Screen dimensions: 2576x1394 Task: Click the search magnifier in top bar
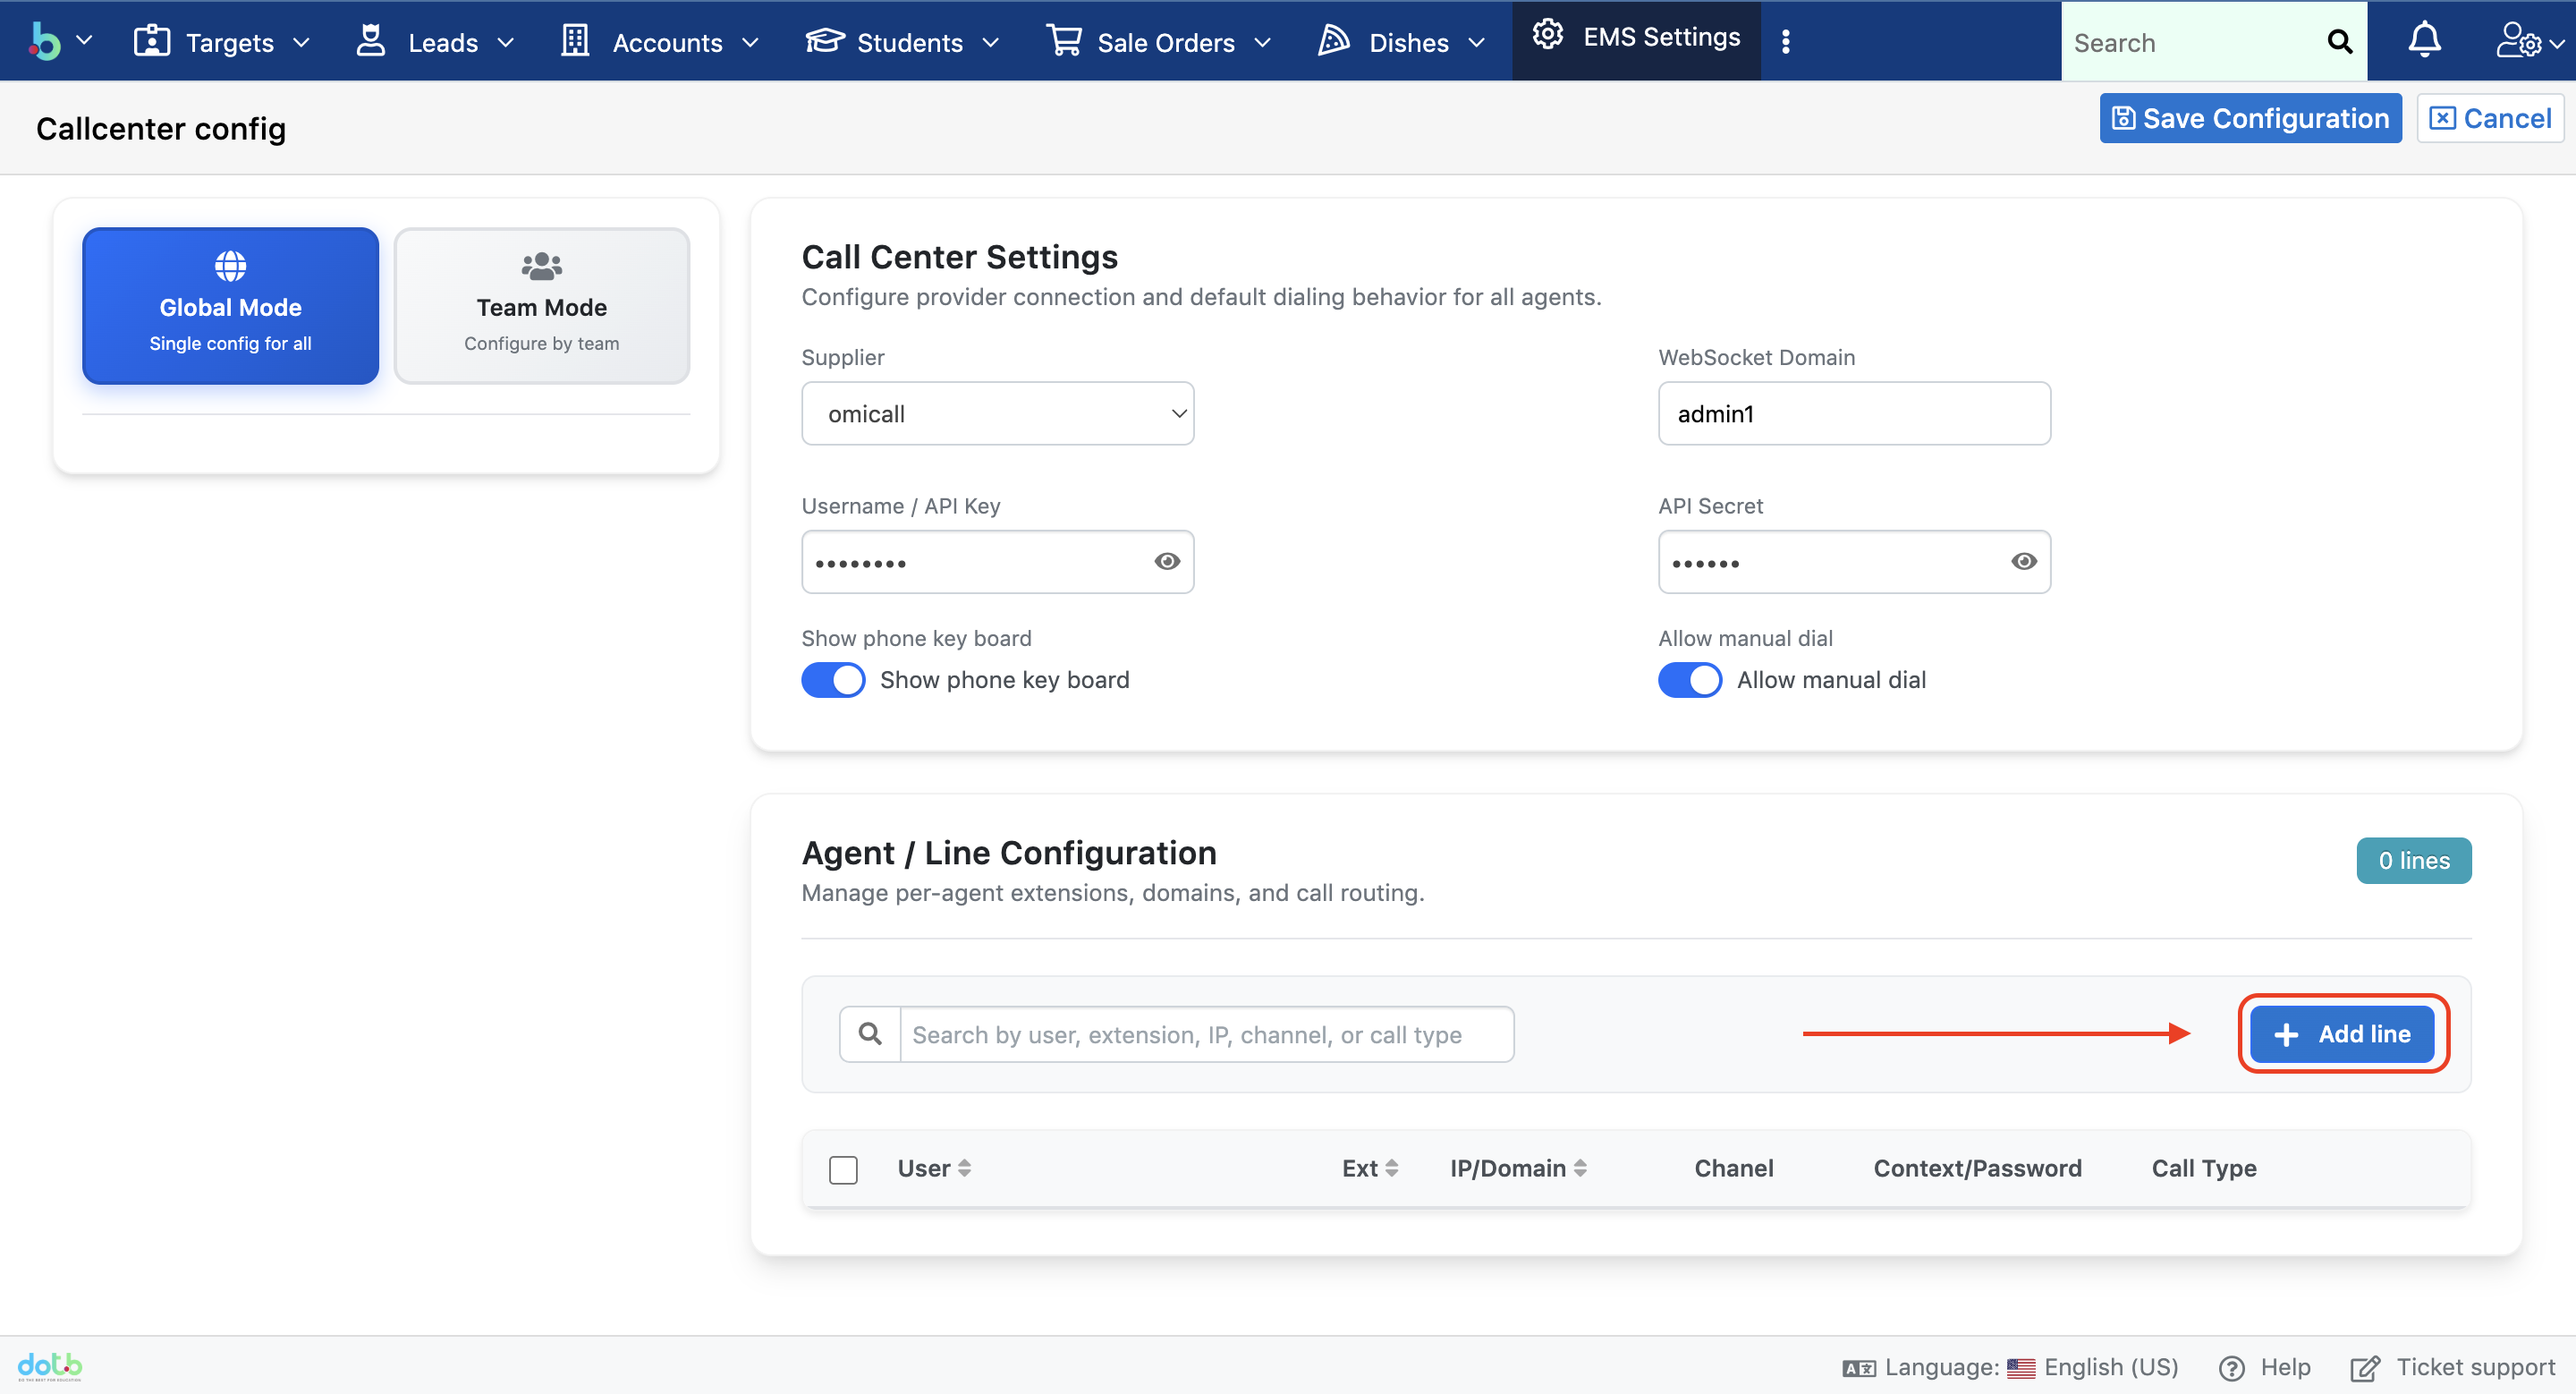pyautogui.click(x=2339, y=42)
